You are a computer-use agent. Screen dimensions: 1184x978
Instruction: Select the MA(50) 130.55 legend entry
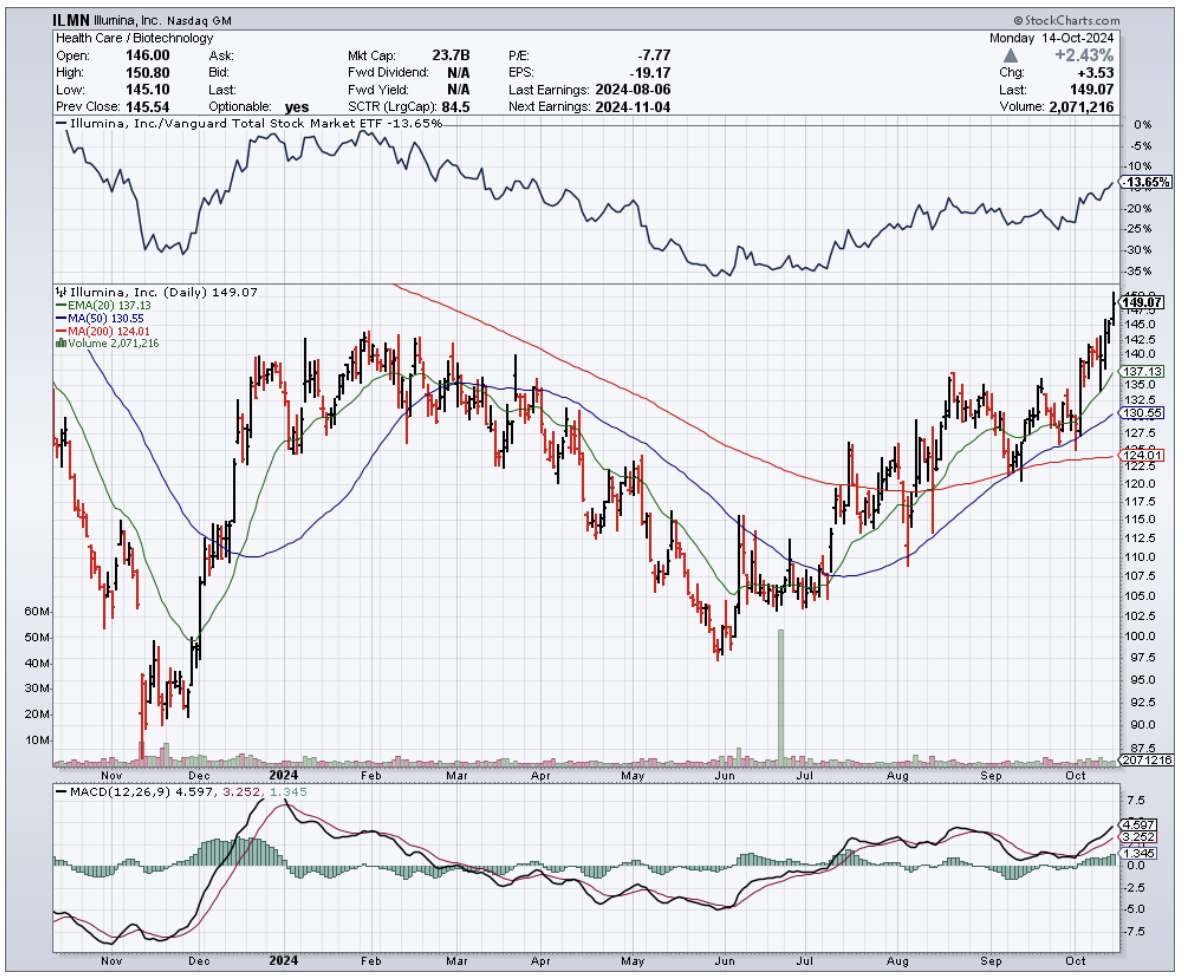pos(95,318)
